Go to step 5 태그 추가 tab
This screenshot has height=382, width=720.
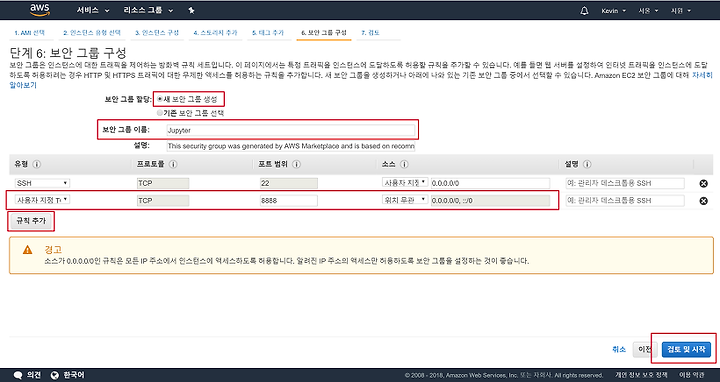[268, 33]
